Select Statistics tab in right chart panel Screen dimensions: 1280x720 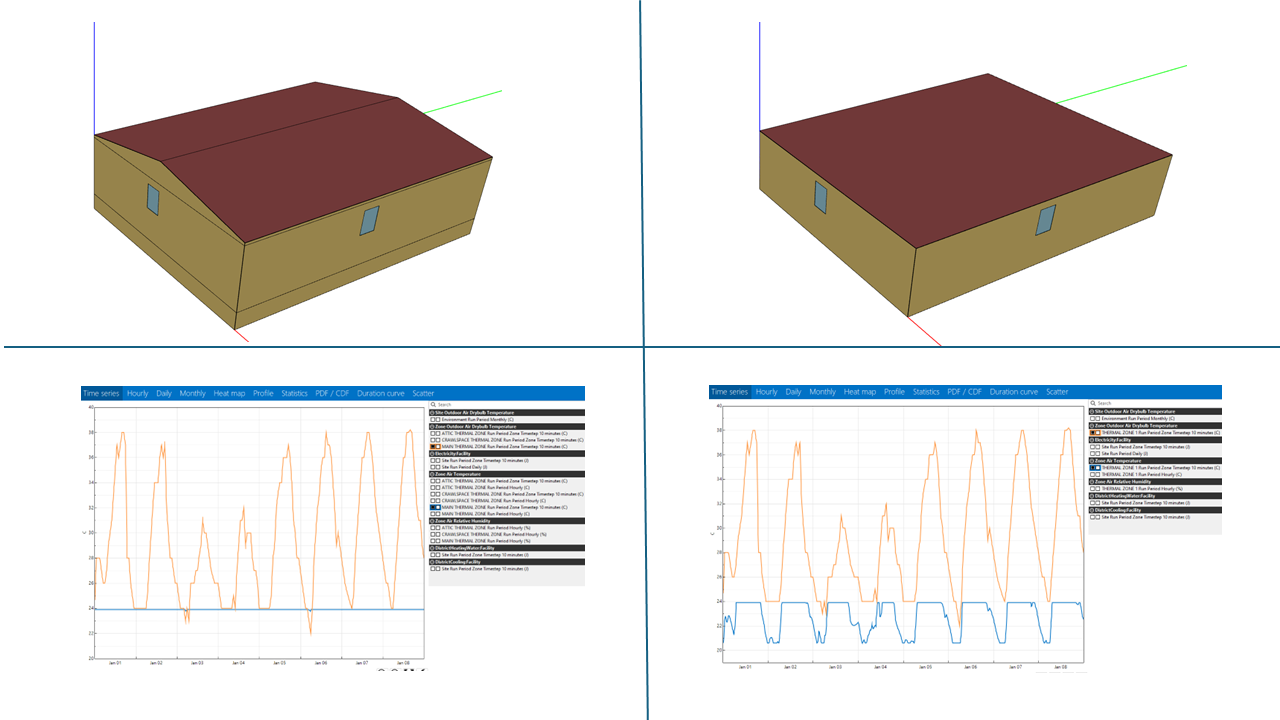pyautogui.click(x=926, y=392)
